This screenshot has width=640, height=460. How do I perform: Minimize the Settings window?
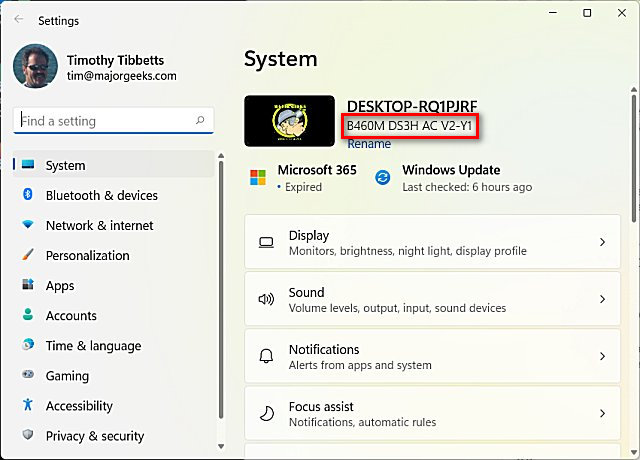(x=553, y=13)
